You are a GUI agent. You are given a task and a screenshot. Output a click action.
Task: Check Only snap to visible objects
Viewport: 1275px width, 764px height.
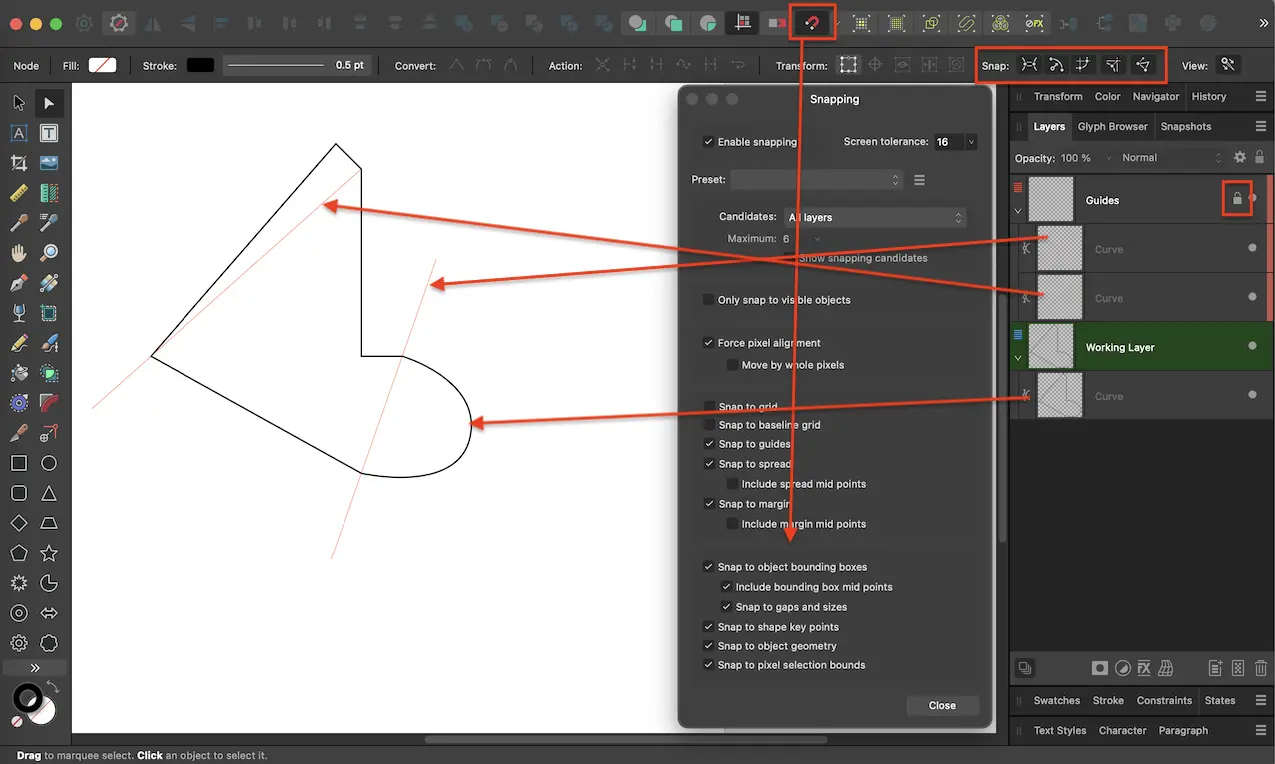(709, 300)
